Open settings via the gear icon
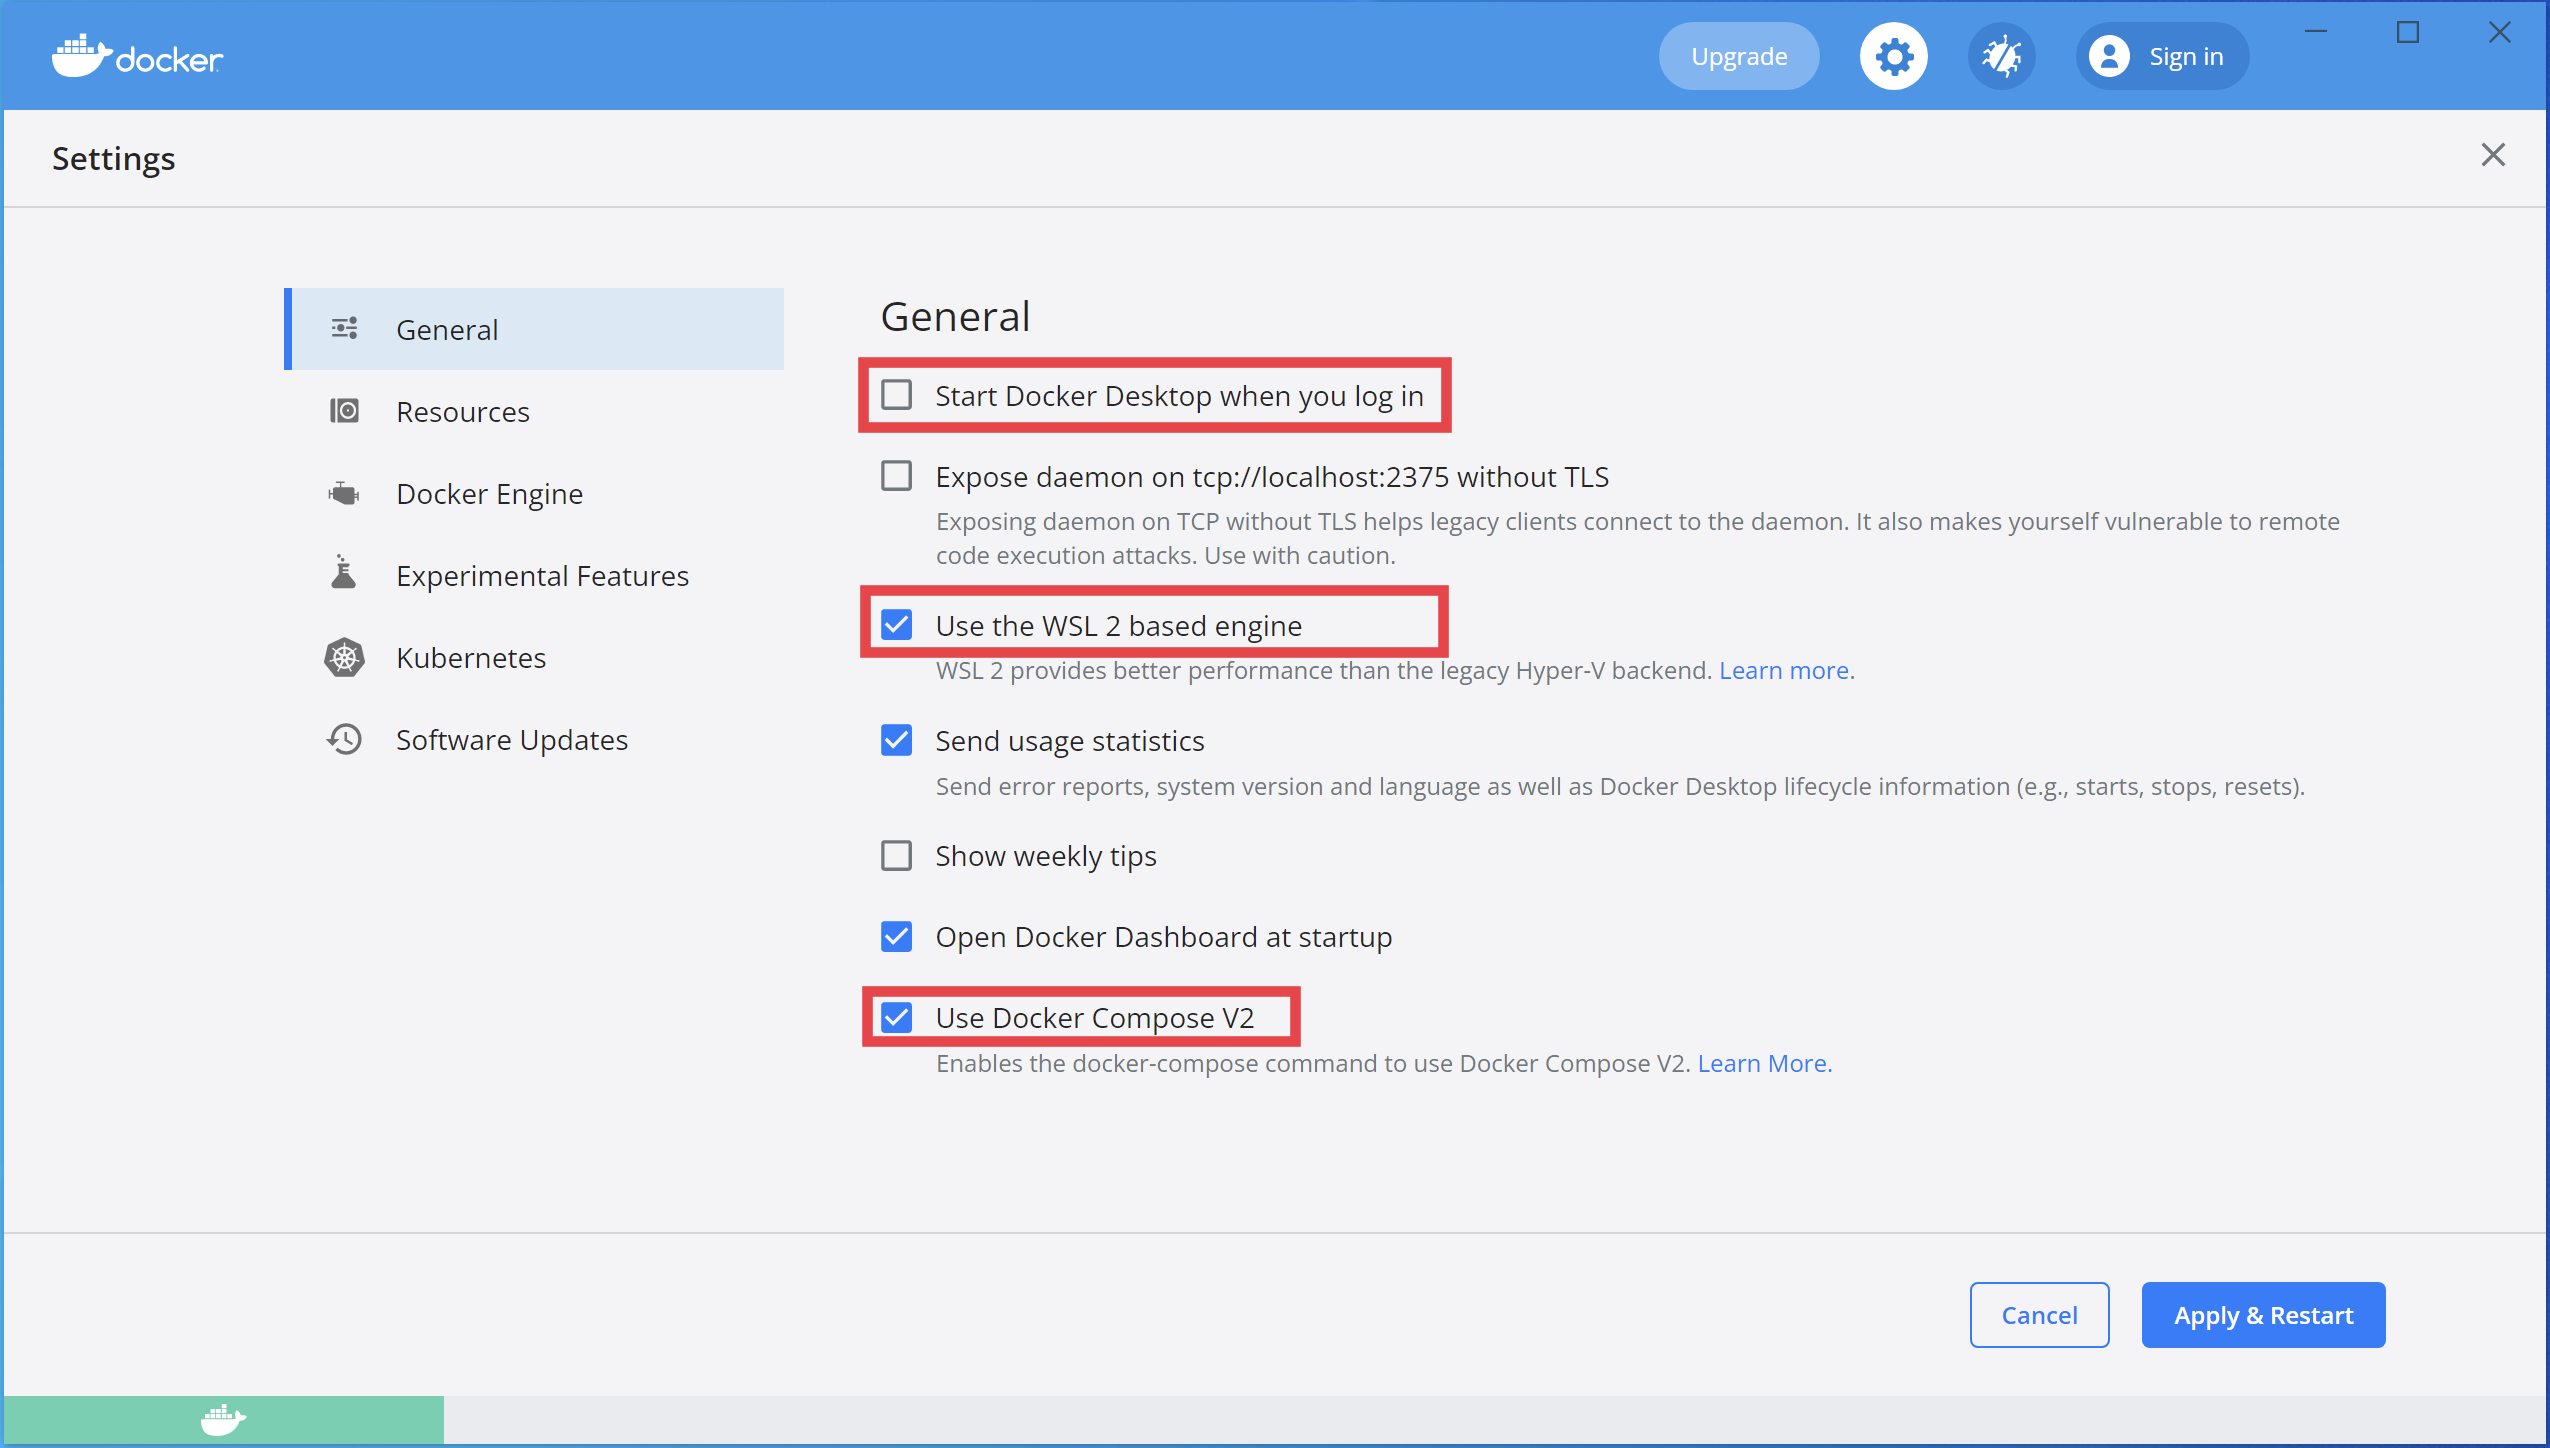 pos(1893,57)
